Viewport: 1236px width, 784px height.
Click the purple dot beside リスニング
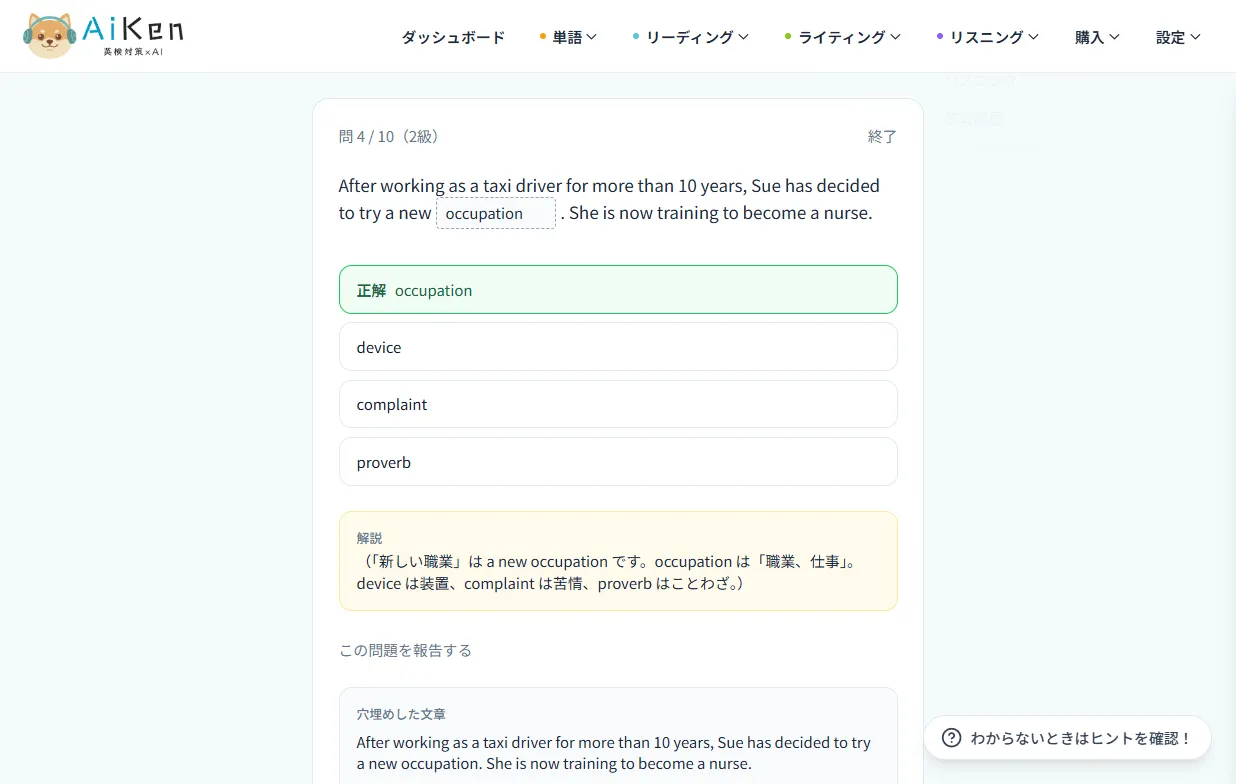(940, 37)
